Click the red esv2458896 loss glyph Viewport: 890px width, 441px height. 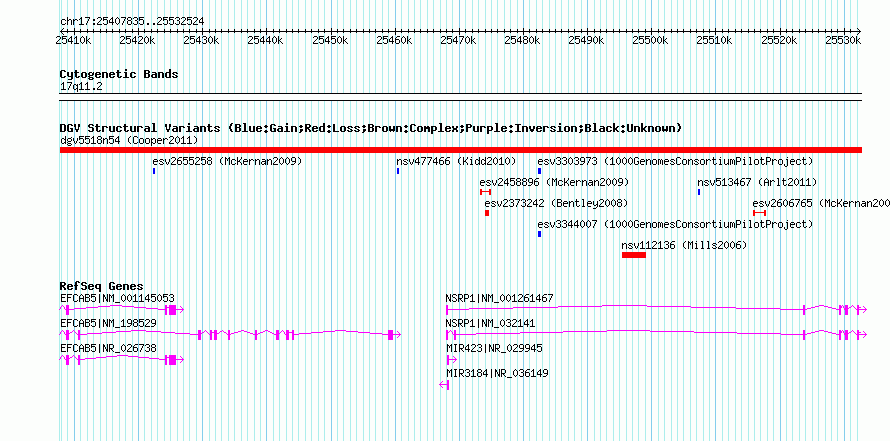click(485, 192)
